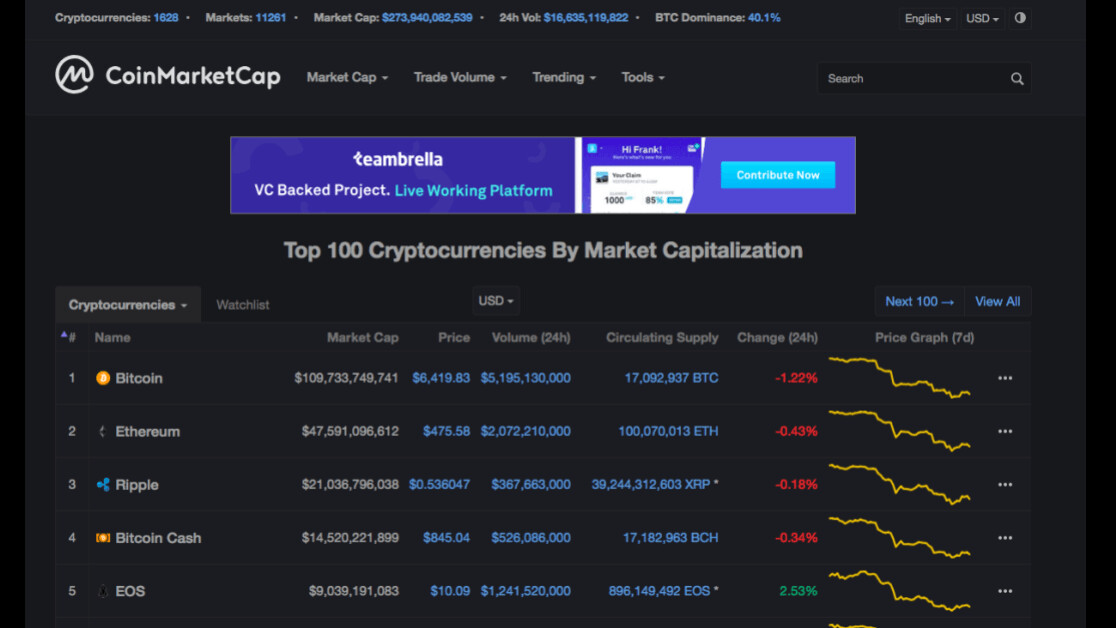The width and height of the screenshot is (1116, 628).
Task: Click the View All button
Action: click(997, 301)
